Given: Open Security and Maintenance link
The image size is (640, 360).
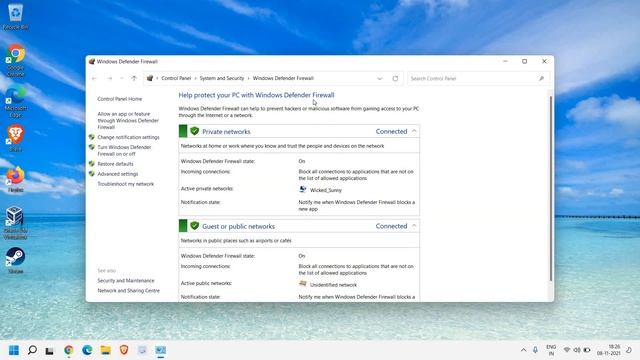Looking at the screenshot, I should [x=126, y=280].
